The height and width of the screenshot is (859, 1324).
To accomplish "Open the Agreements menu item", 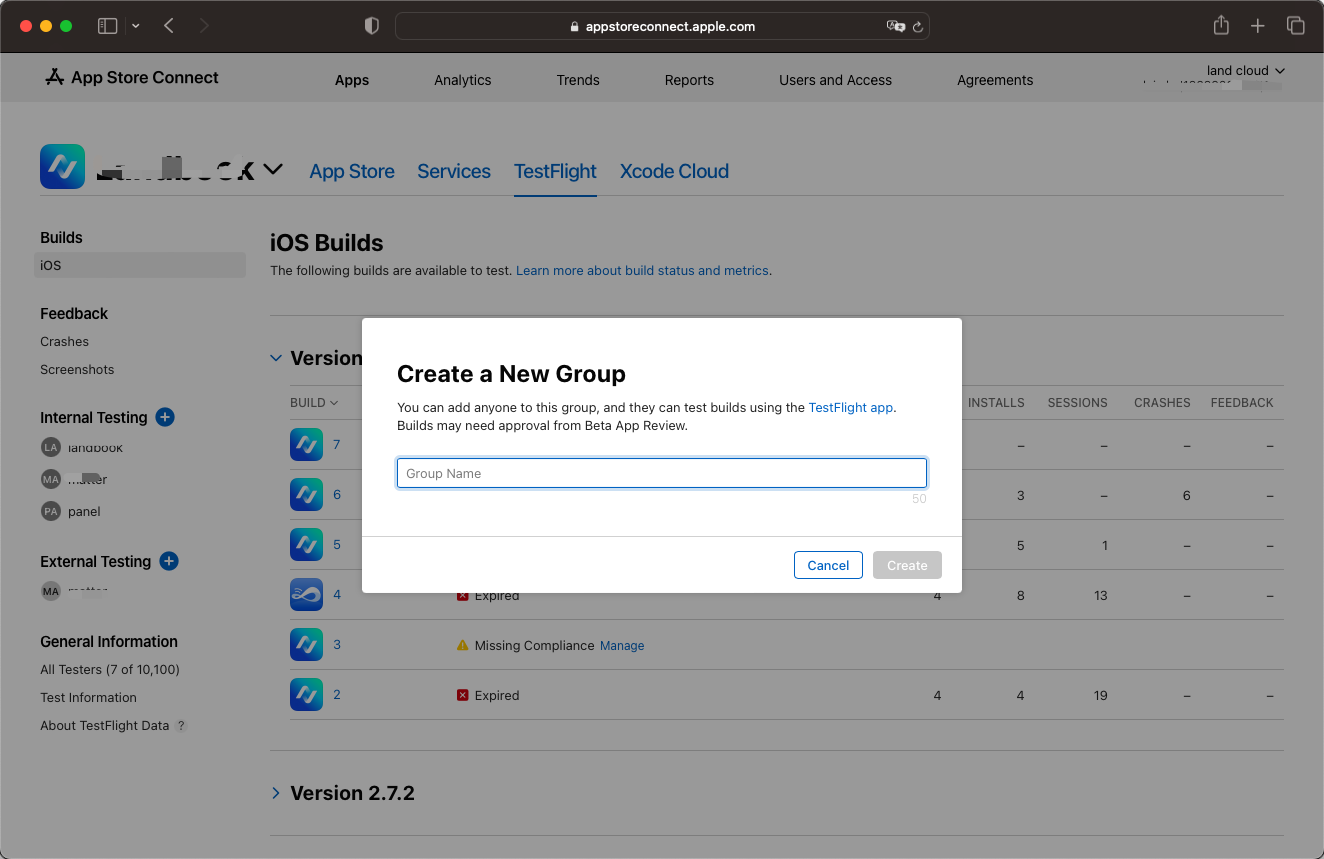I will (x=995, y=80).
